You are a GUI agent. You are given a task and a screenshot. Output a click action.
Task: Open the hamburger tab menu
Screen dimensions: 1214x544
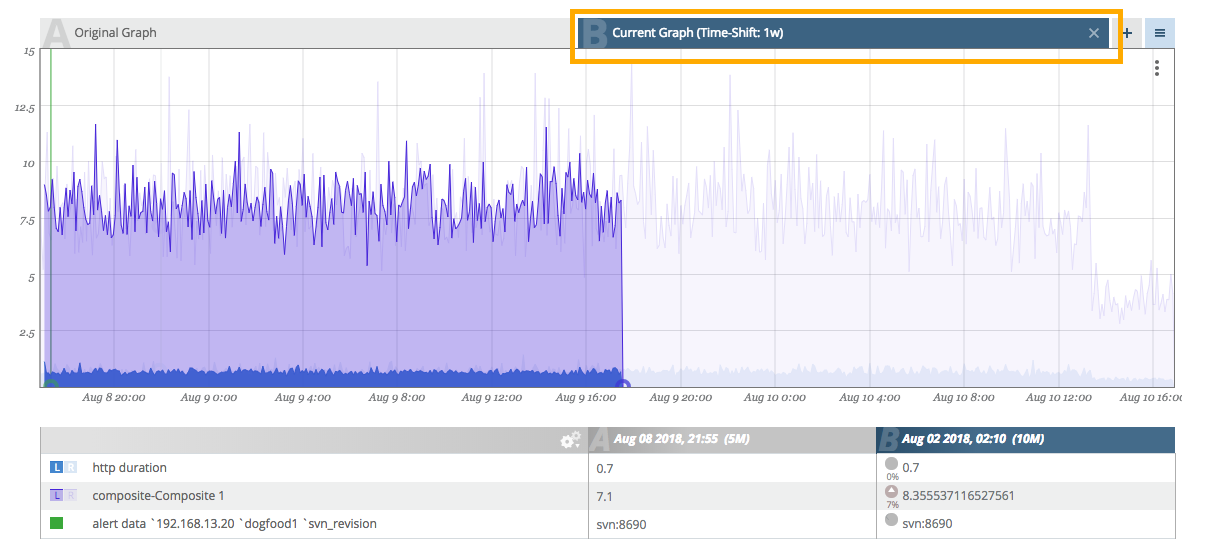pyautogui.click(x=1160, y=33)
